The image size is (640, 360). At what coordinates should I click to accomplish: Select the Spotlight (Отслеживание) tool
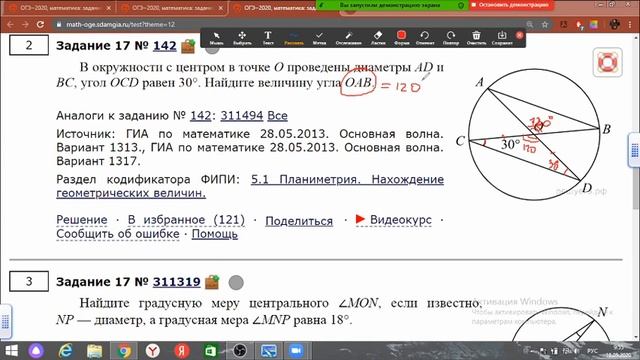(x=349, y=38)
